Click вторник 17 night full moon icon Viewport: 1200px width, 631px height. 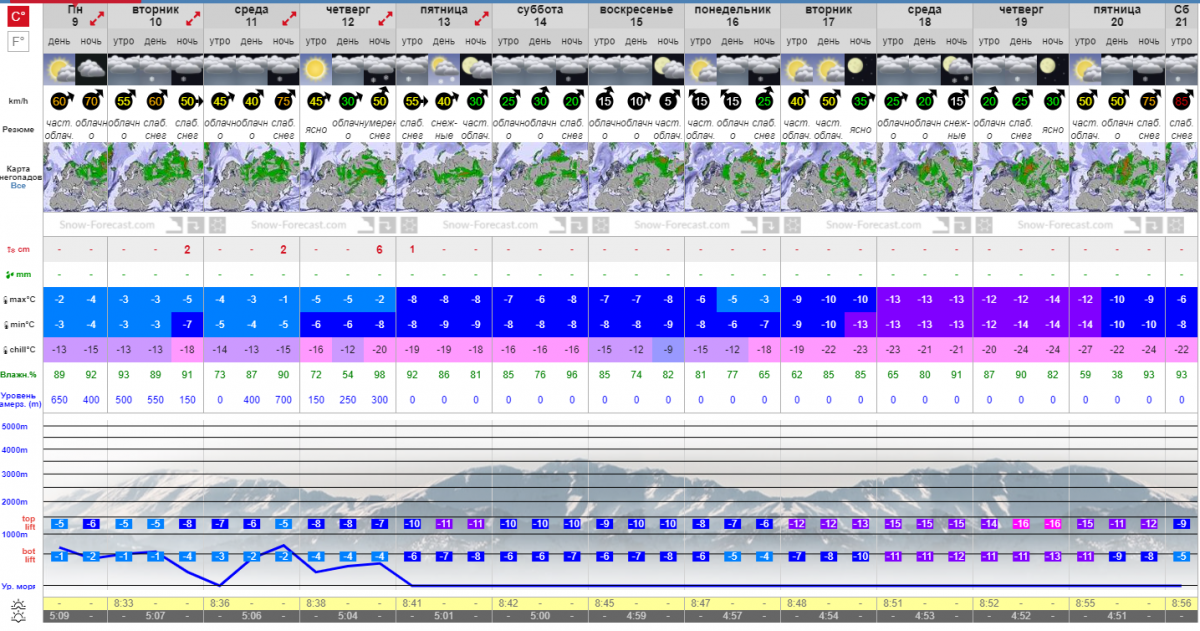861,69
